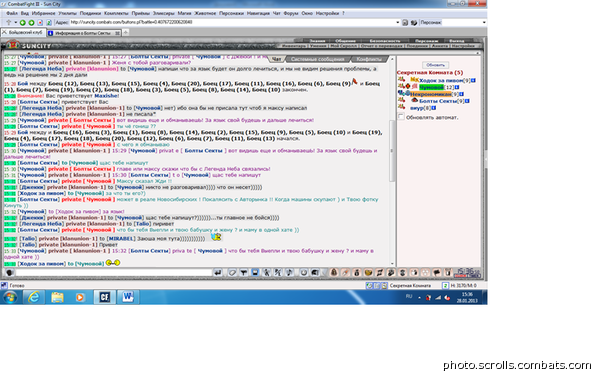Open the Магия menu
600x375 pixels.
click(184, 13)
